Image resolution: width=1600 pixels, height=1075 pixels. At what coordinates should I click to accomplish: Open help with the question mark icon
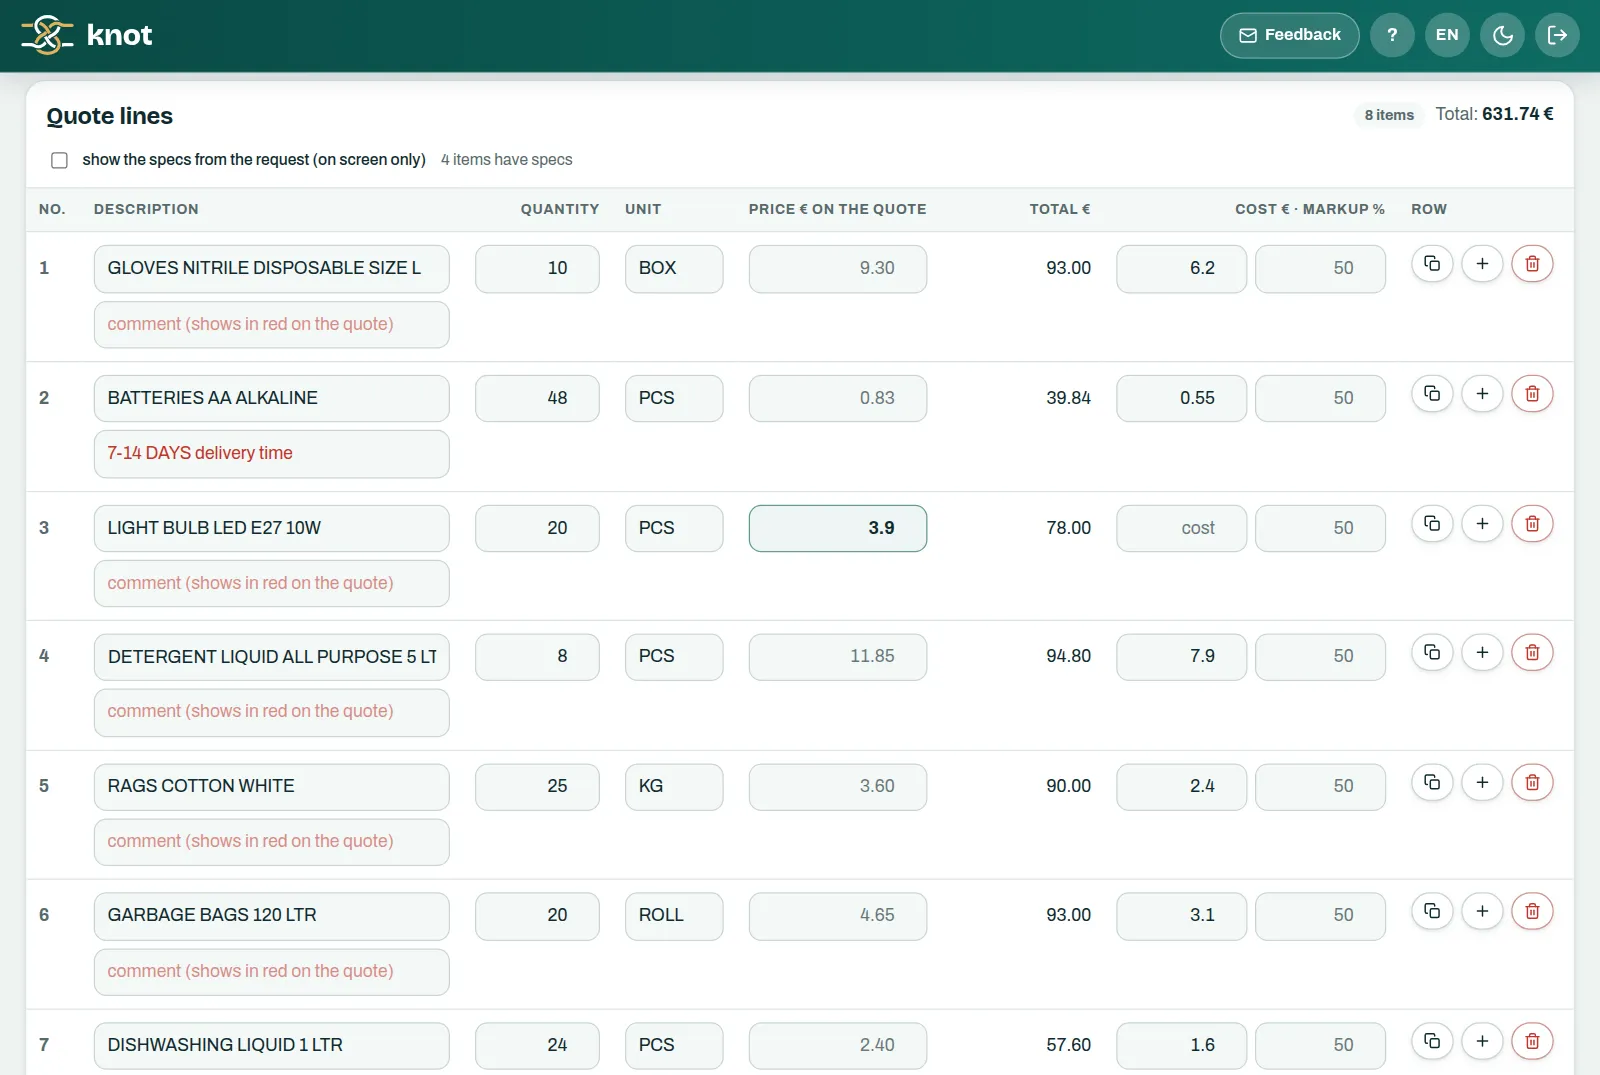tap(1392, 35)
